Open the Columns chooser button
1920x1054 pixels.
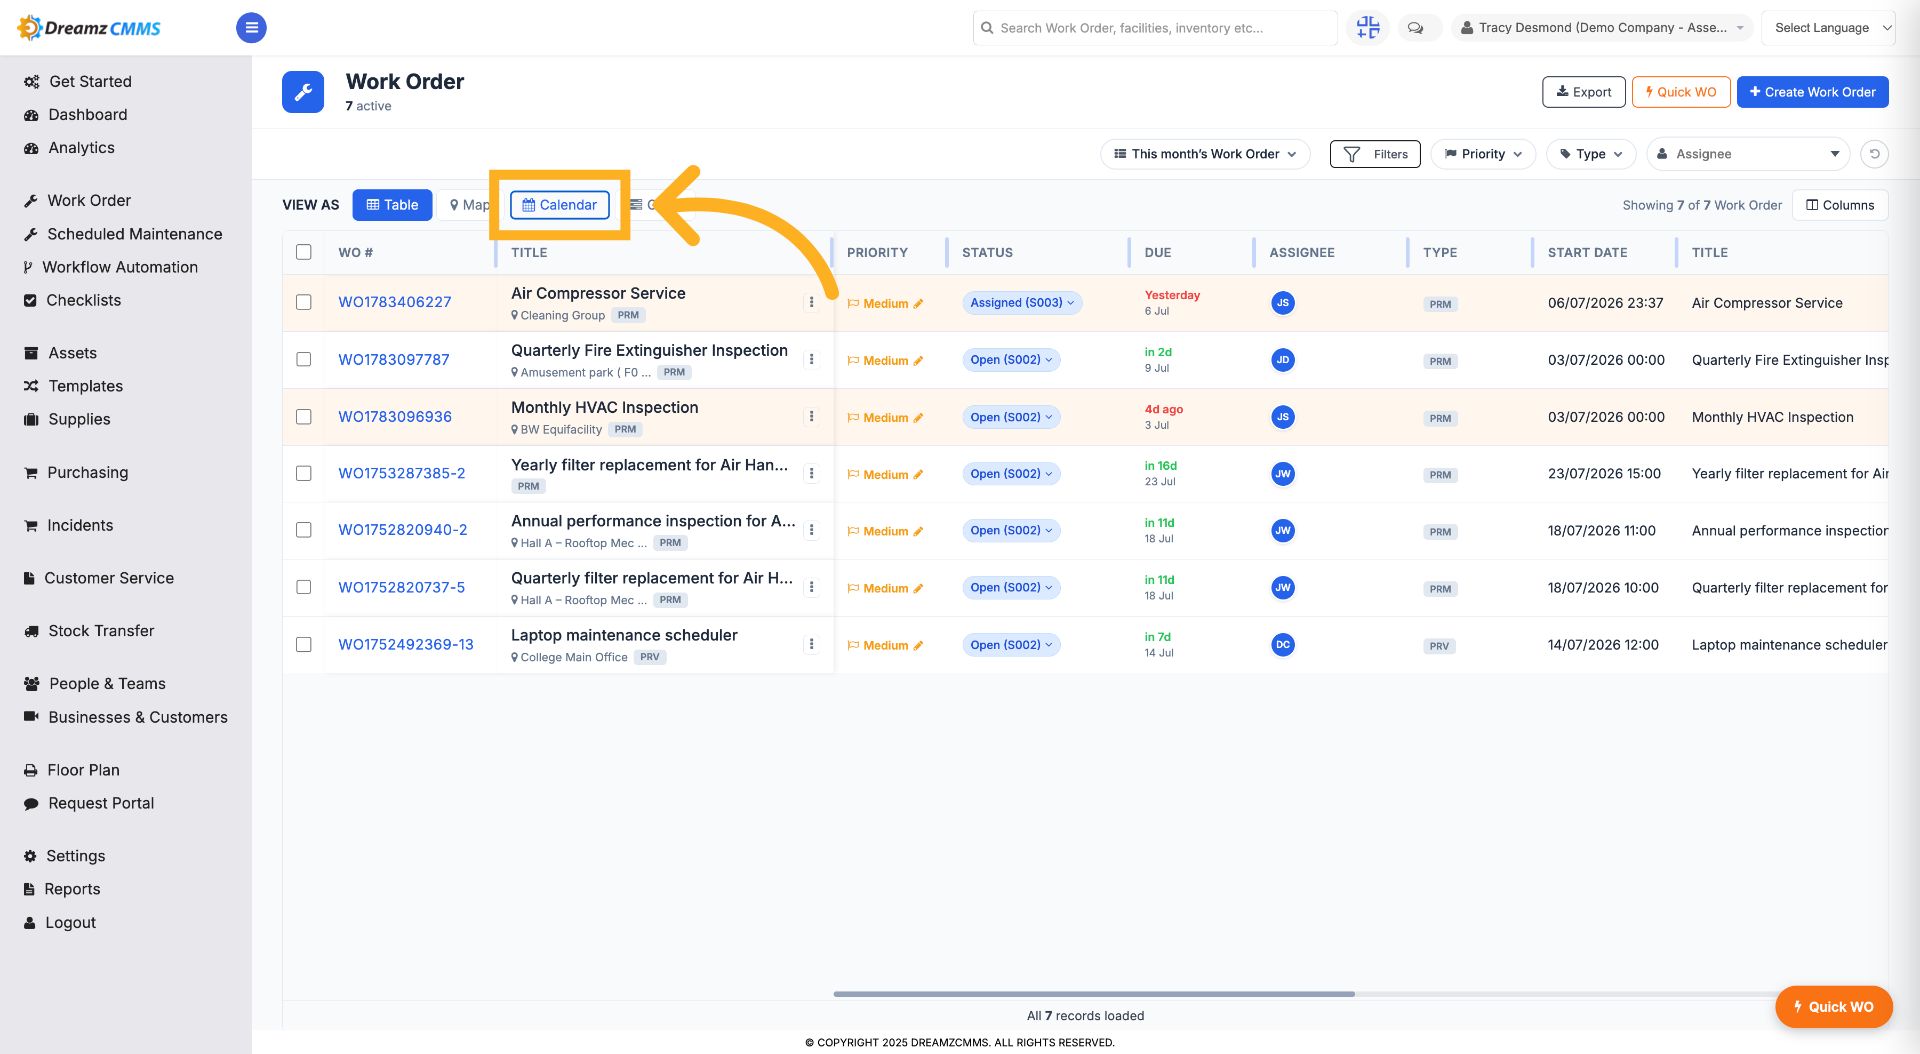pyautogui.click(x=1840, y=205)
